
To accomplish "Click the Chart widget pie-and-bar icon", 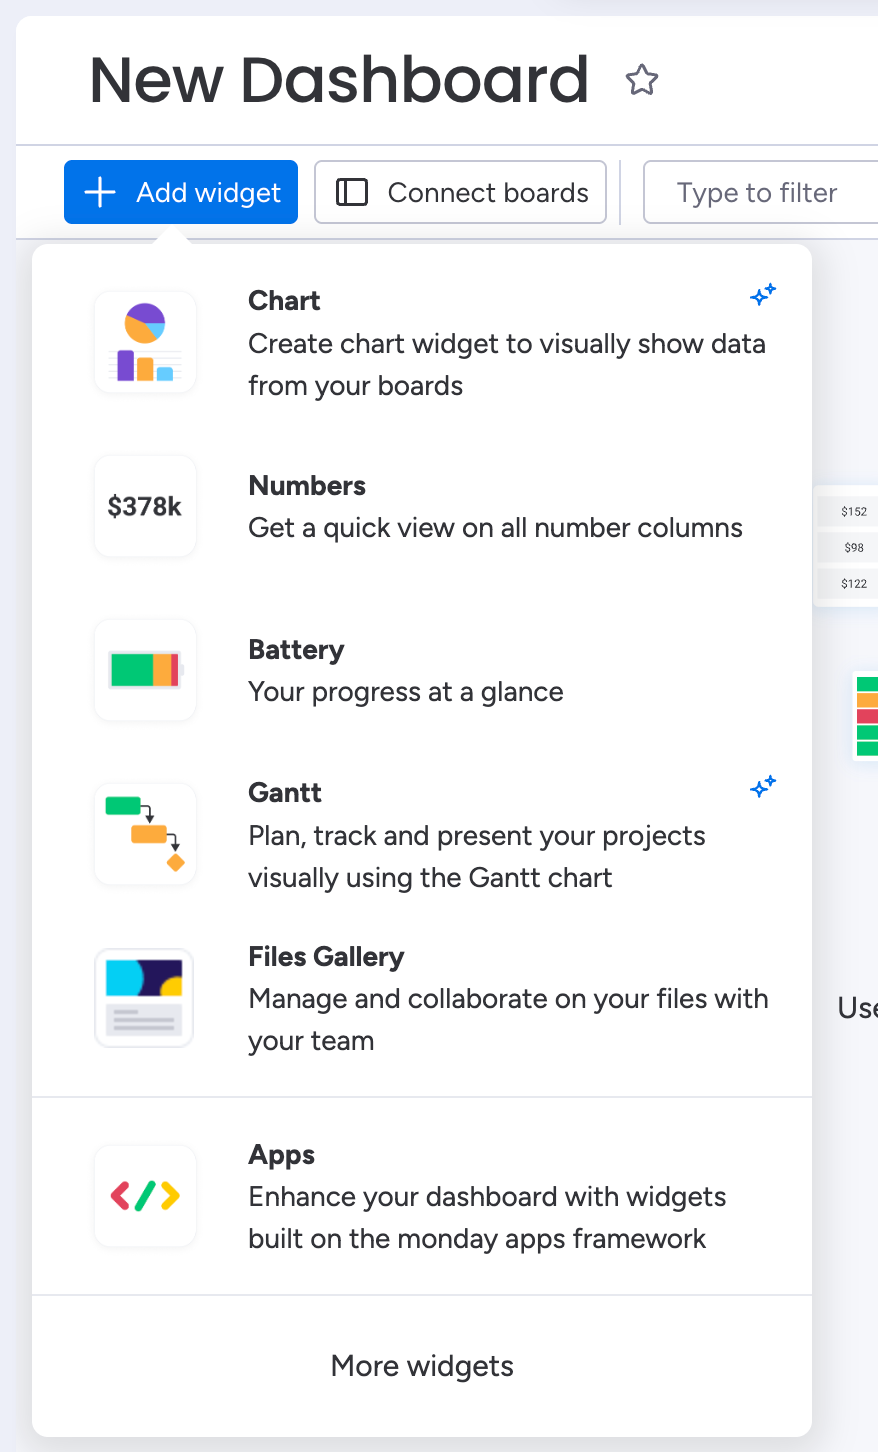I will pos(145,342).
